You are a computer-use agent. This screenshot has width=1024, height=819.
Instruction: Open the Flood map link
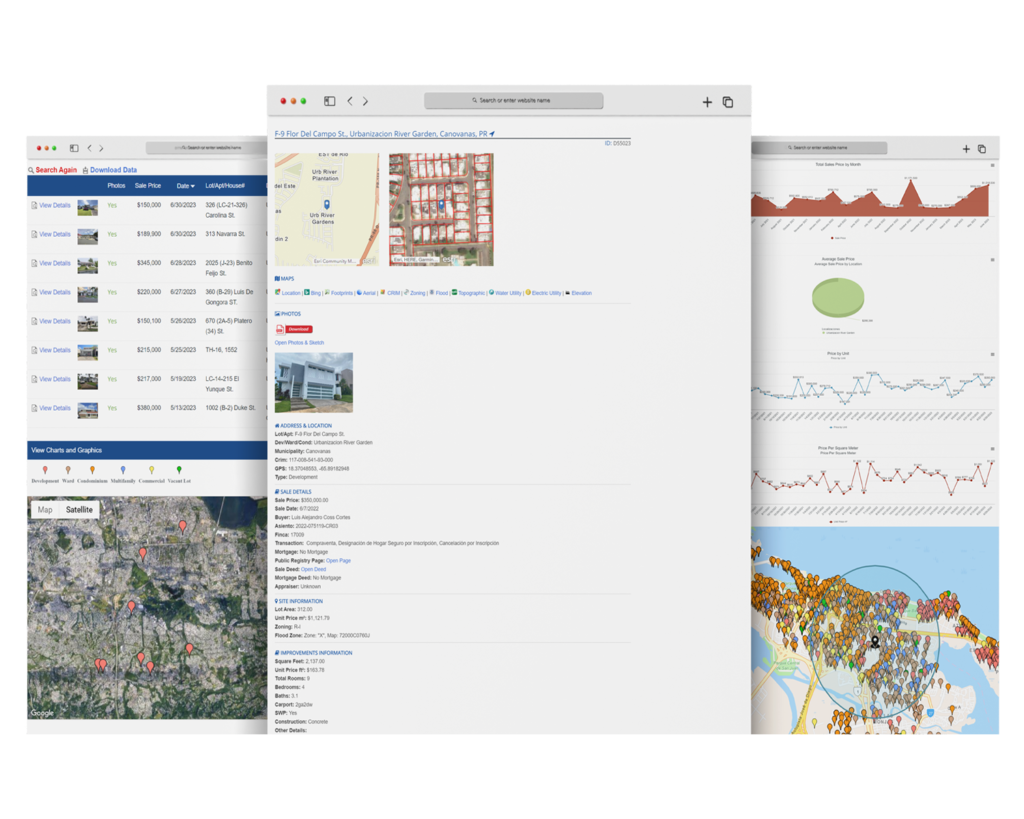point(441,293)
